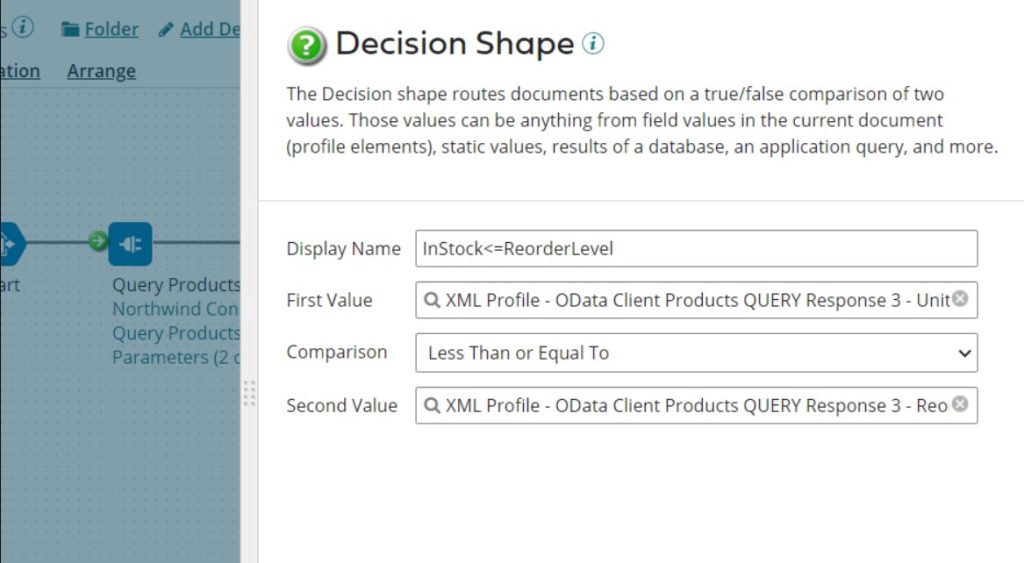The image size is (1024, 563).
Task: Click the magnifier icon in Second Value
Action: pos(432,406)
